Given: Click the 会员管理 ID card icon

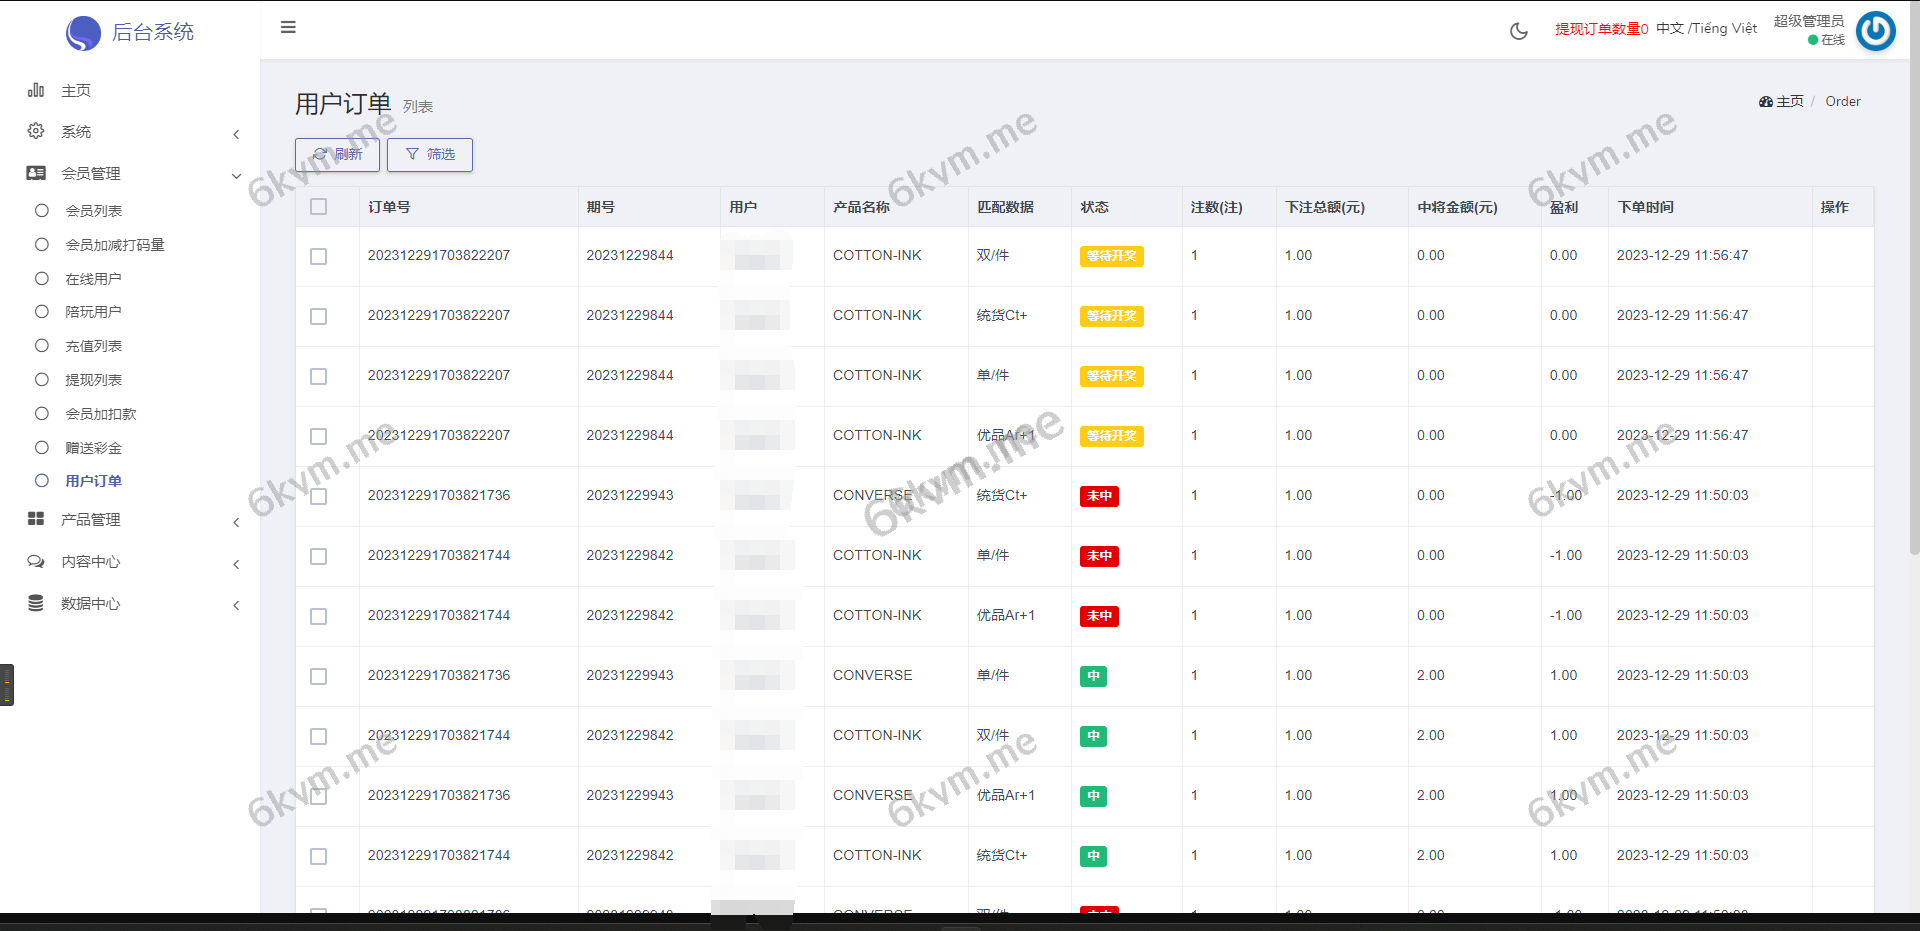Looking at the screenshot, I should tap(36, 173).
